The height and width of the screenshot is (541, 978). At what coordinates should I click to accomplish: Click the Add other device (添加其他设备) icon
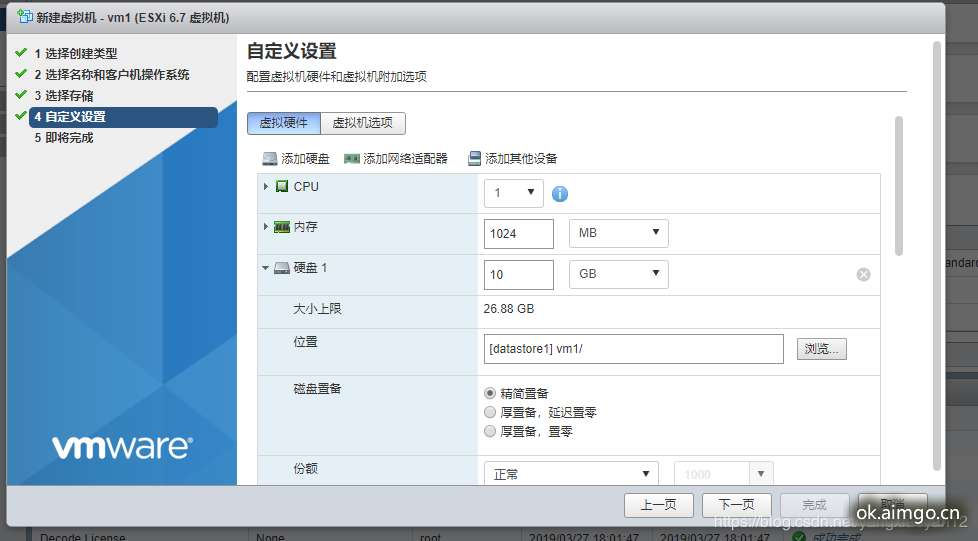click(x=474, y=159)
